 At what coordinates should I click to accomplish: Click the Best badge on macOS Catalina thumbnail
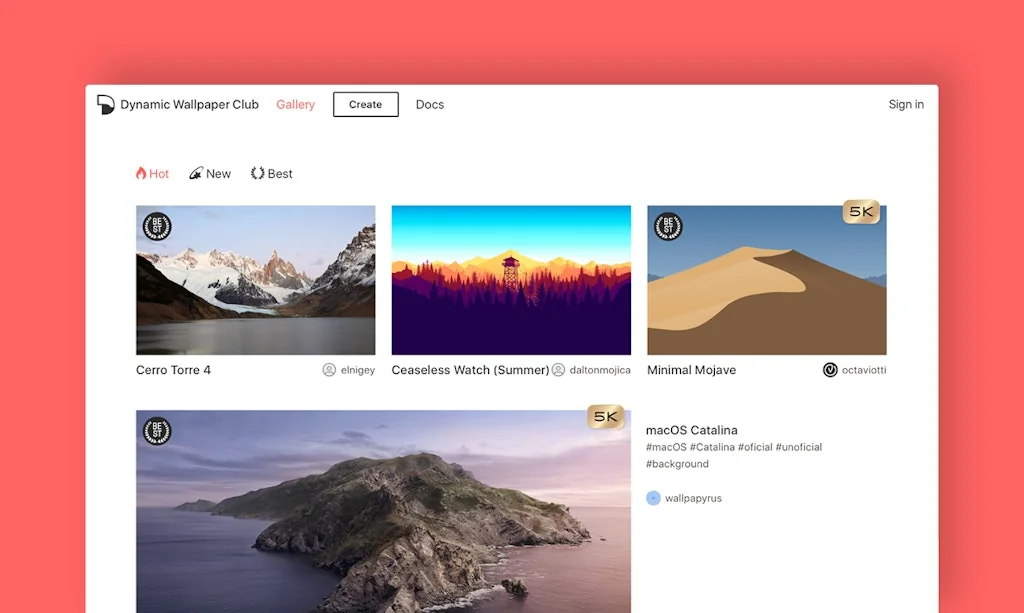point(158,431)
